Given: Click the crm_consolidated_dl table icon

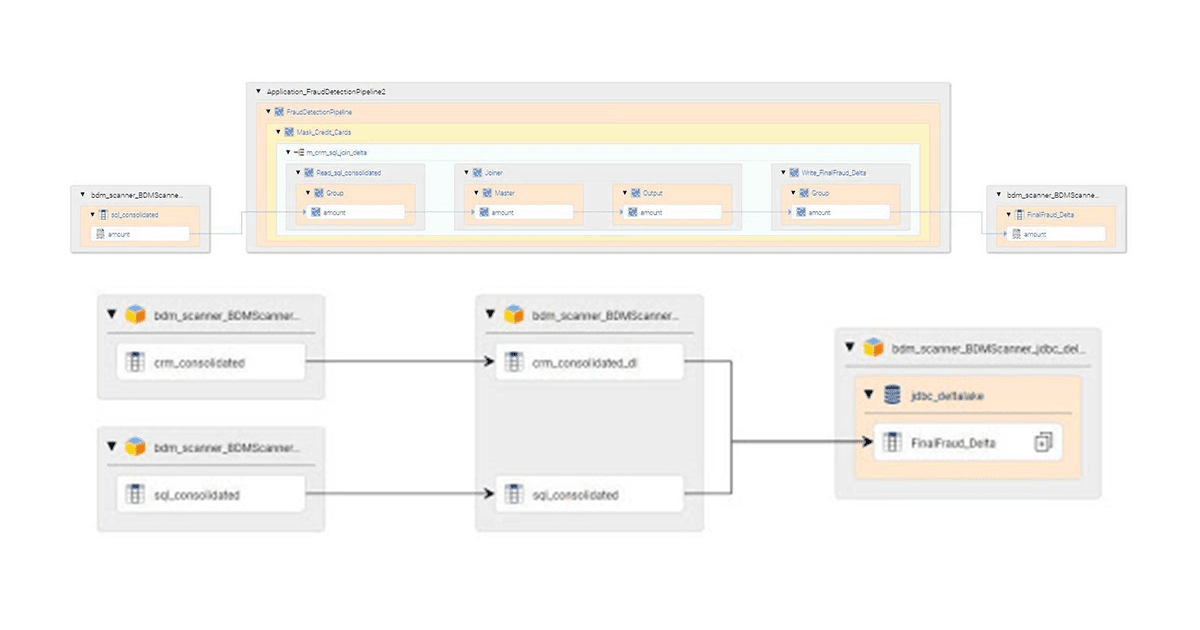Looking at the screenshot, I should point(513,362).
